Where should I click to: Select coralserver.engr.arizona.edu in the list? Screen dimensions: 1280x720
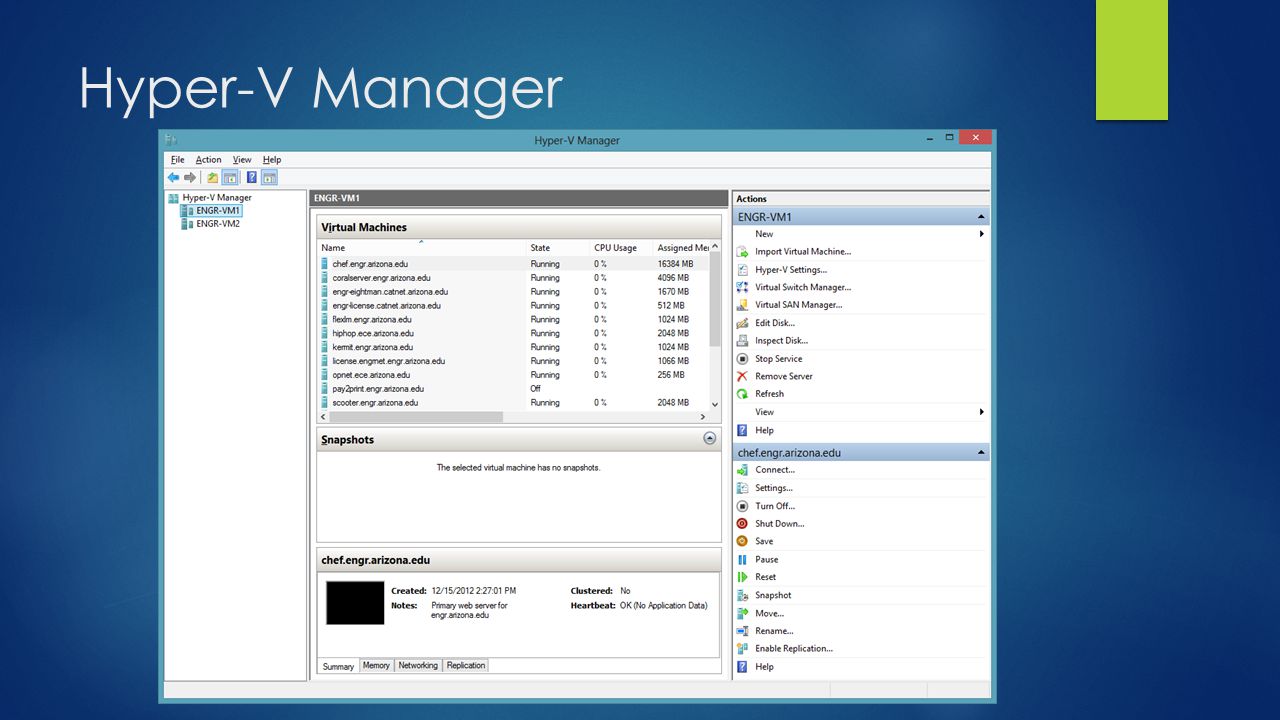(514, 278)
